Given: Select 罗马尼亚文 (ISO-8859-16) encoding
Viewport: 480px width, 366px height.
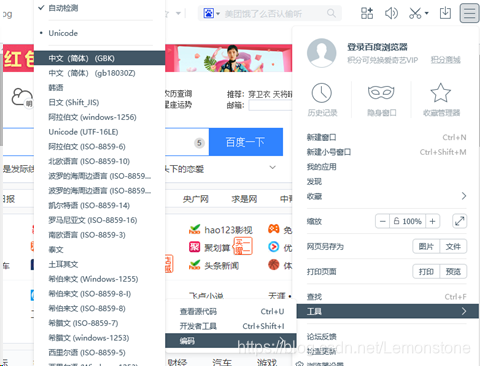Looking at the screenshot, I should pyautogui.click(x=99, y=220).
